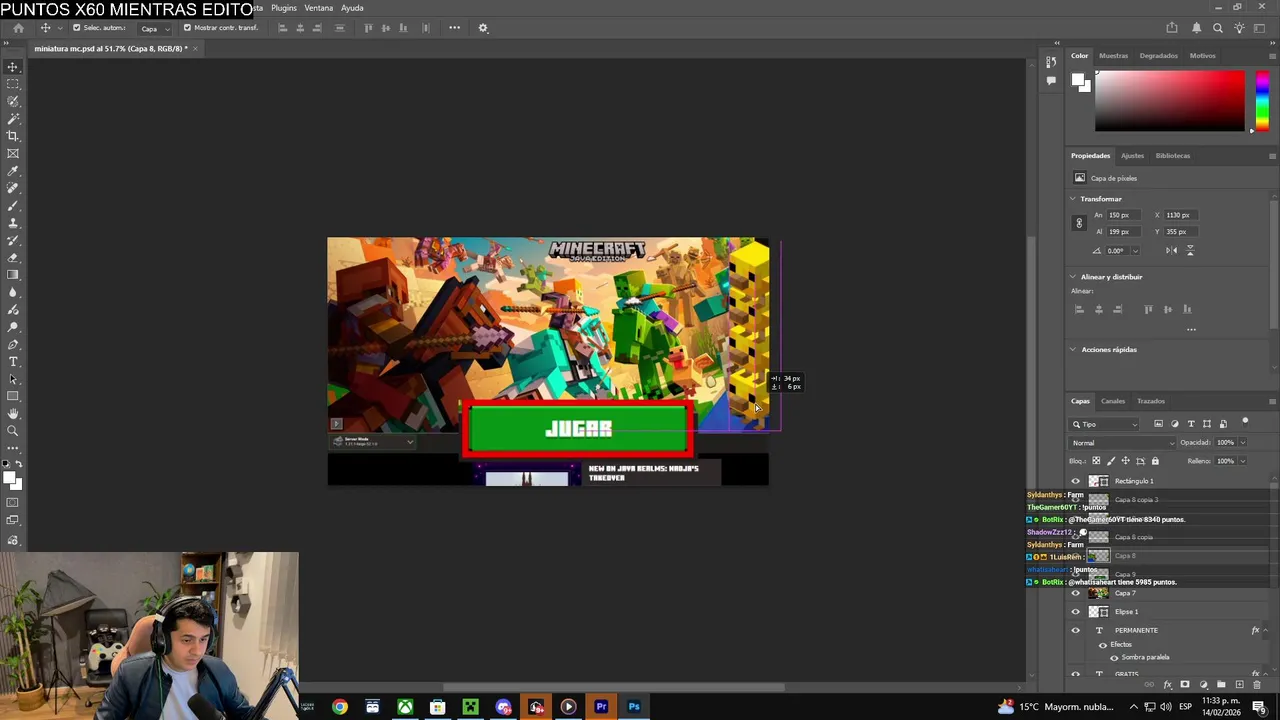Click the Home icon in options bar
The image size is (1280, 720).
point(18,28)
